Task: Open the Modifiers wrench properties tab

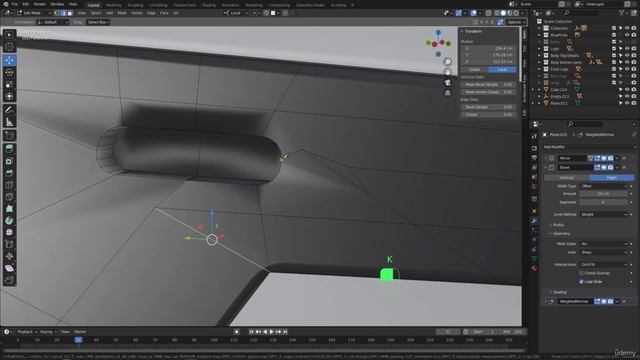Action: tap(534, 220)
